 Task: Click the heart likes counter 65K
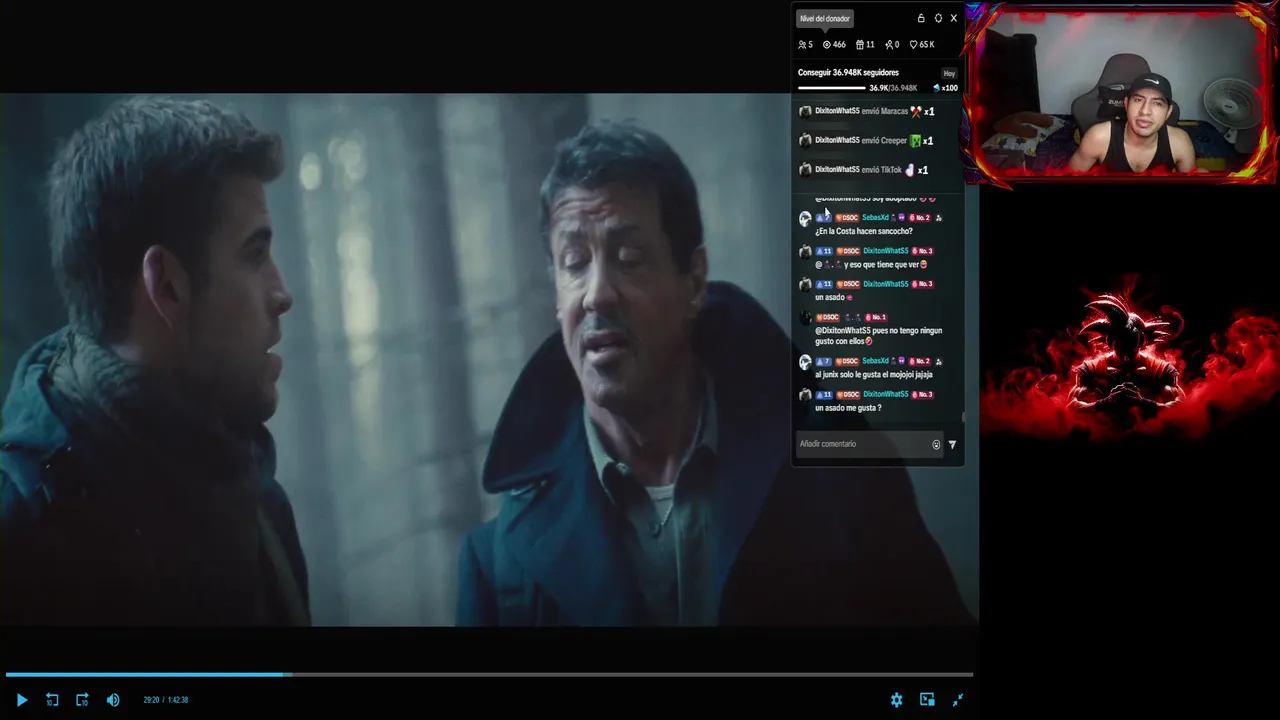click(x=922, y=45)
